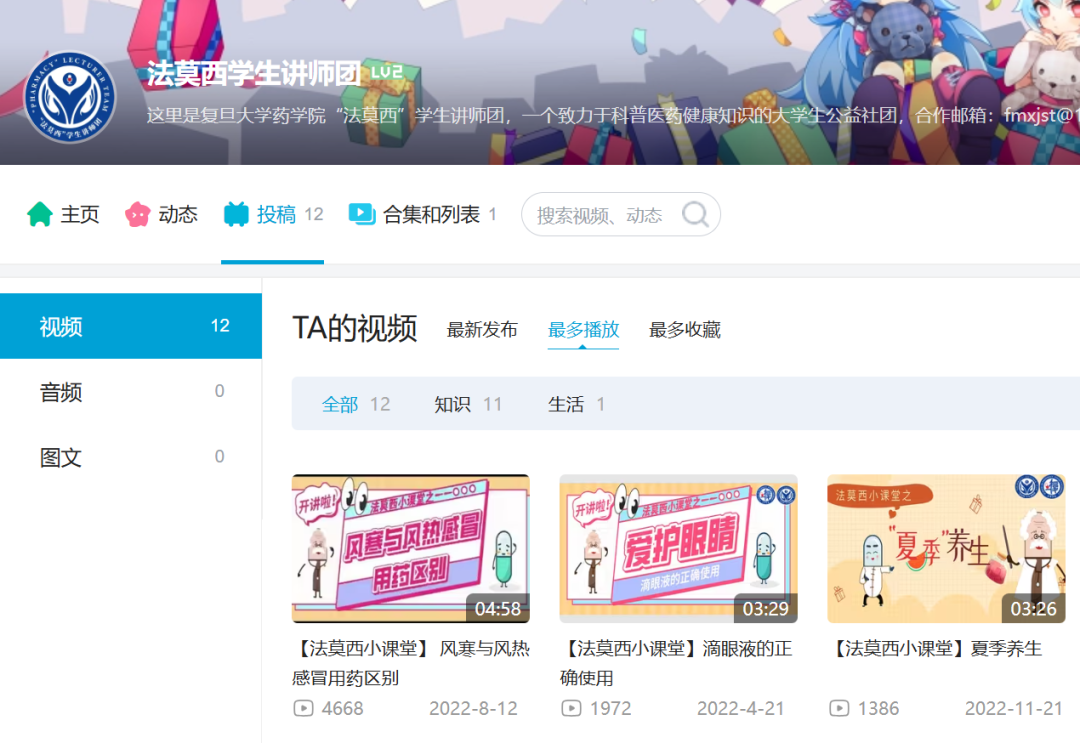1080x743 pixels.
Task: Open title link 滴眼液的正确使用
Action: pos(676,663)
